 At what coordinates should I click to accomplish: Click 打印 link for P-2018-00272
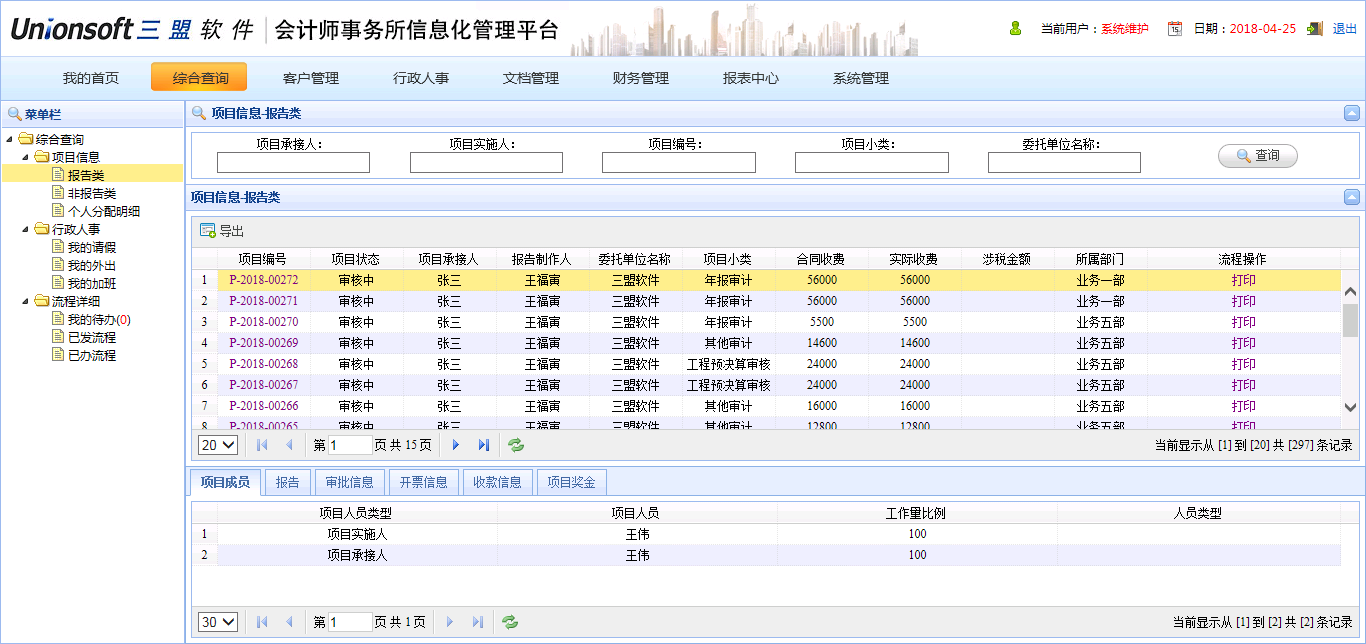click(x=1244, y=280)
